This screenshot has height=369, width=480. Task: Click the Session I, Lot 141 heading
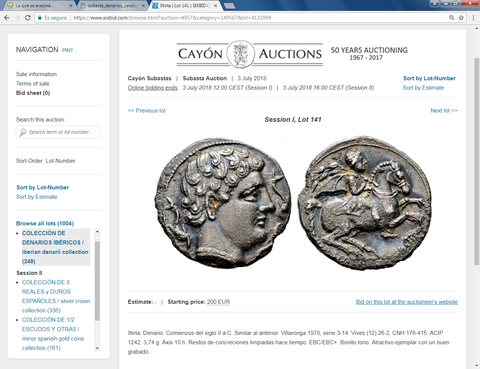(x=293, y=120)
